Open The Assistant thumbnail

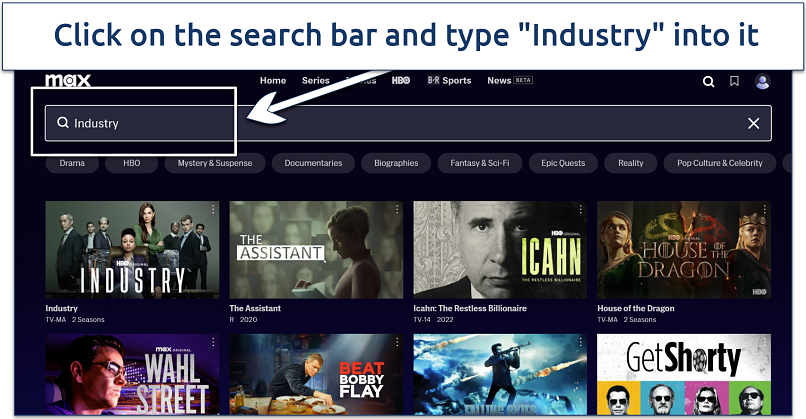[x=316, y=250]
